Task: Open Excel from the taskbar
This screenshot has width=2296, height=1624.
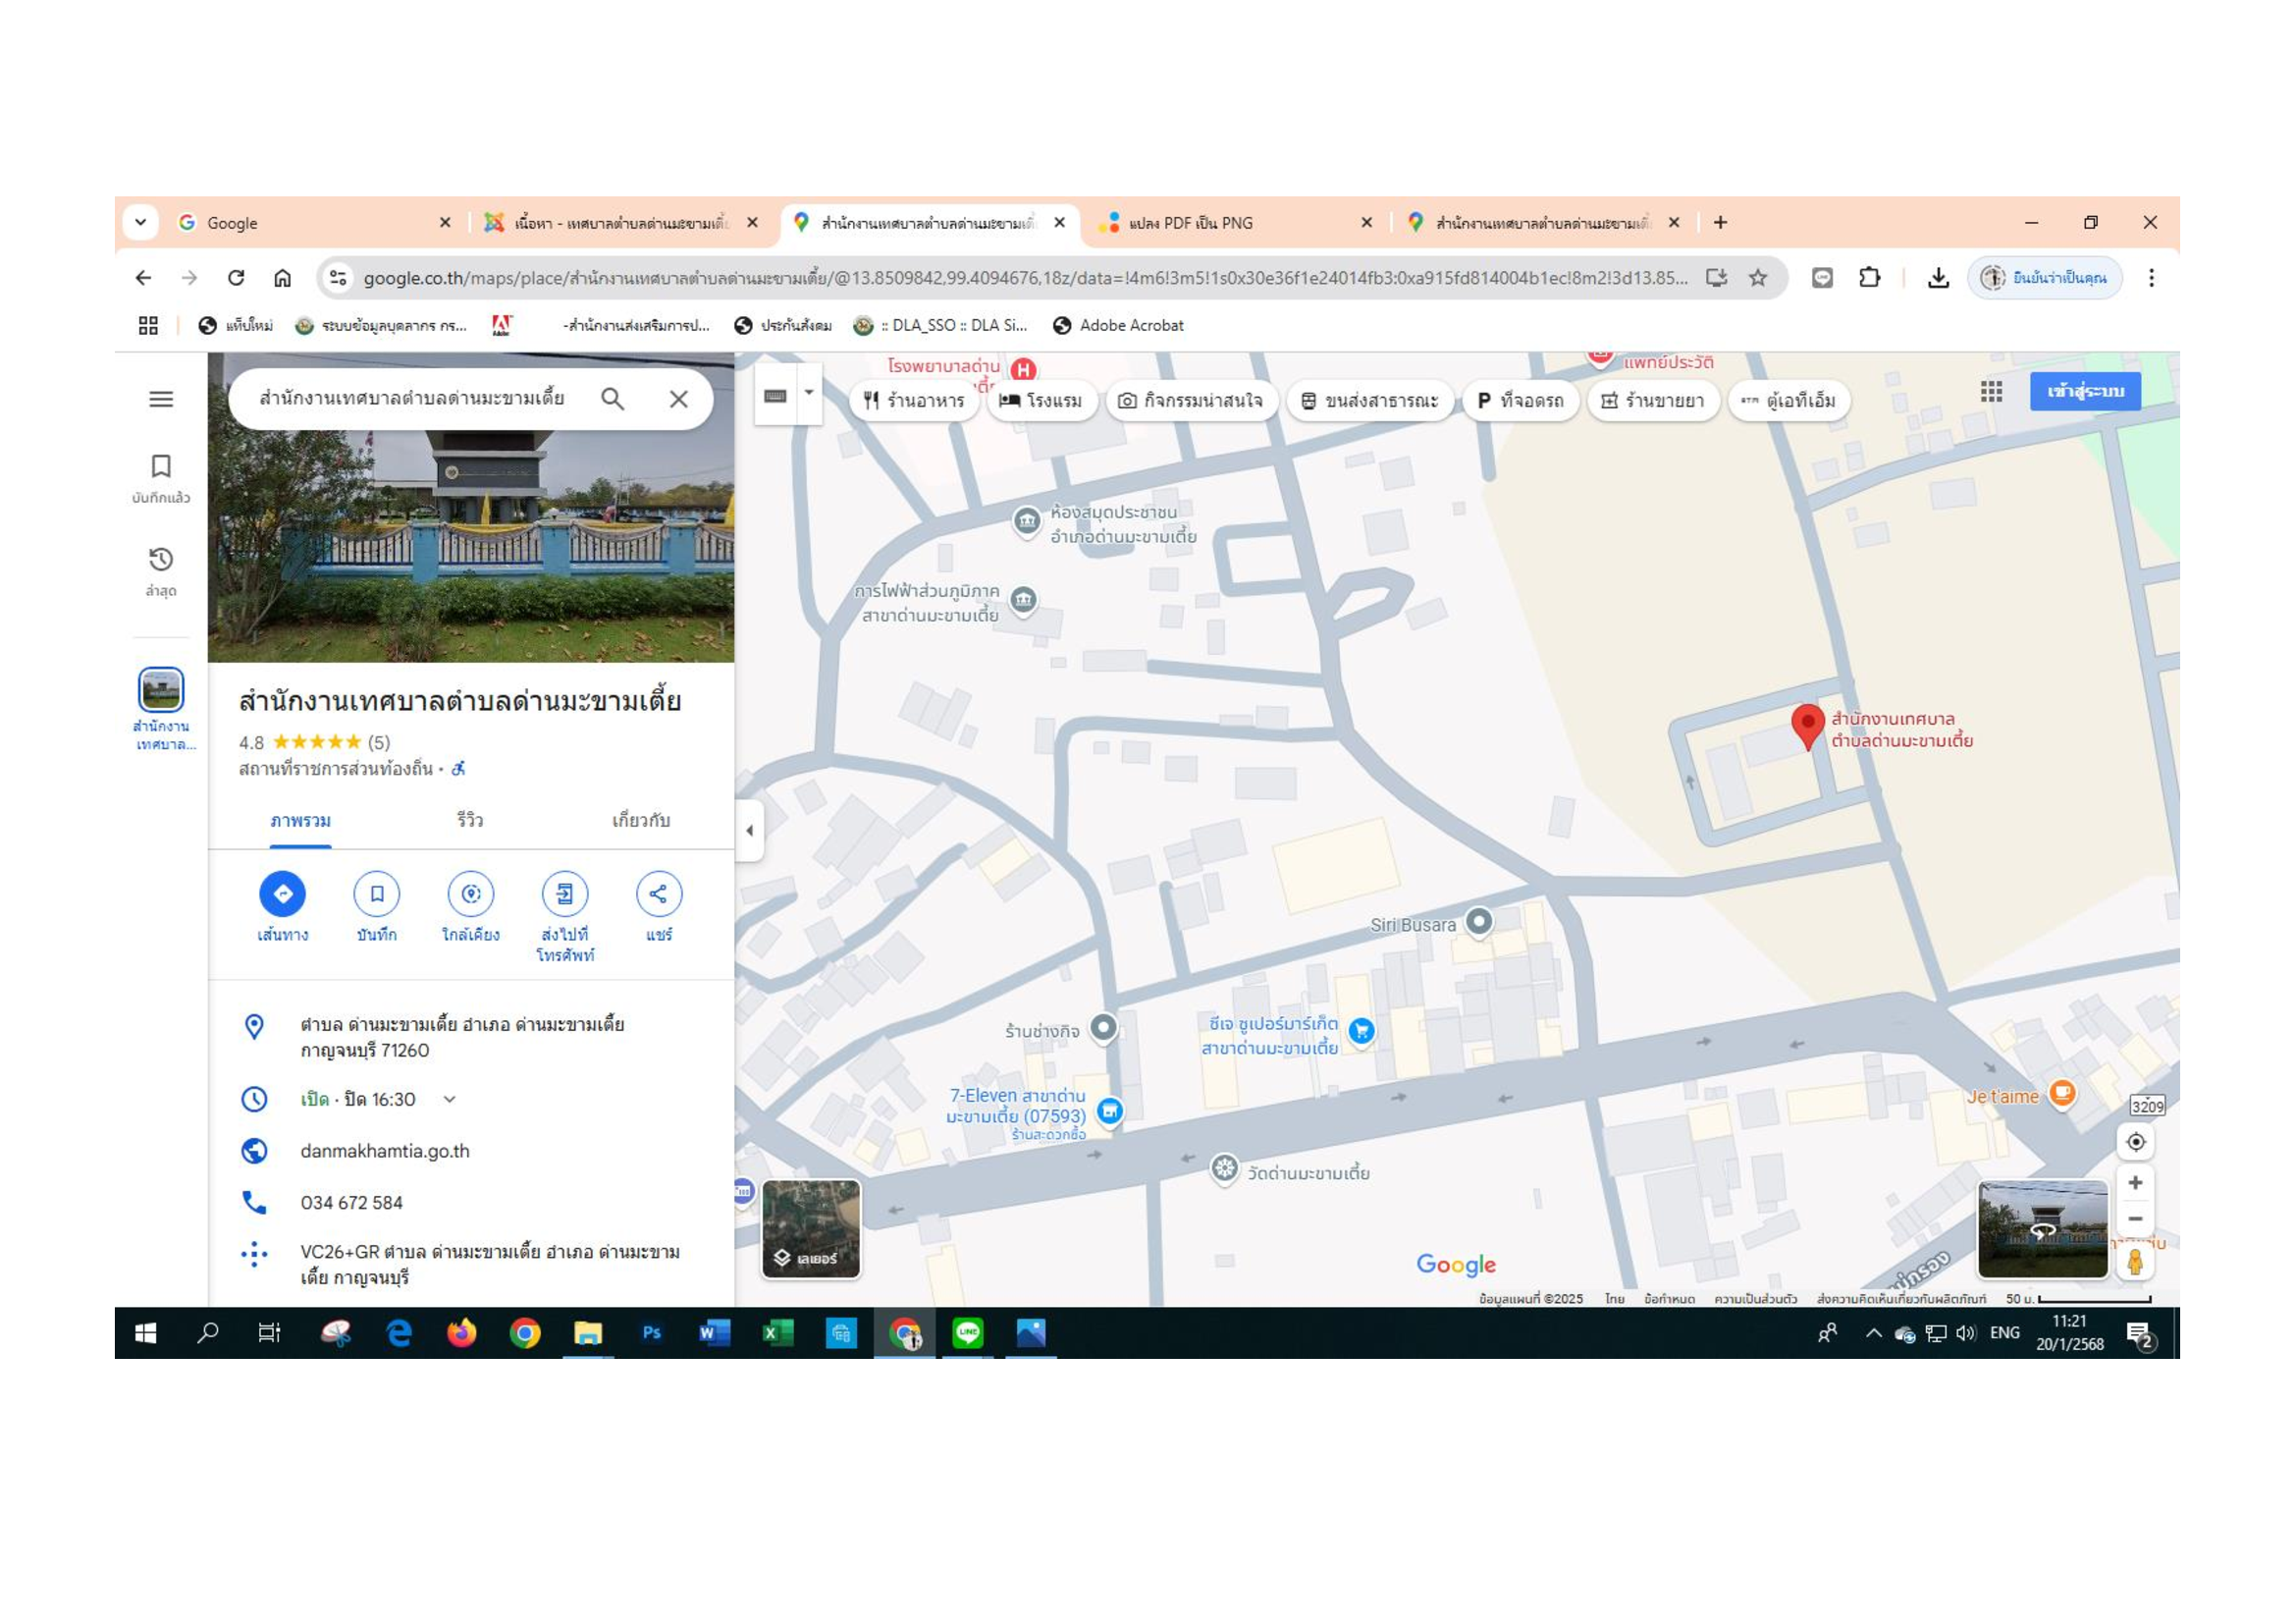Action: 776,1333
